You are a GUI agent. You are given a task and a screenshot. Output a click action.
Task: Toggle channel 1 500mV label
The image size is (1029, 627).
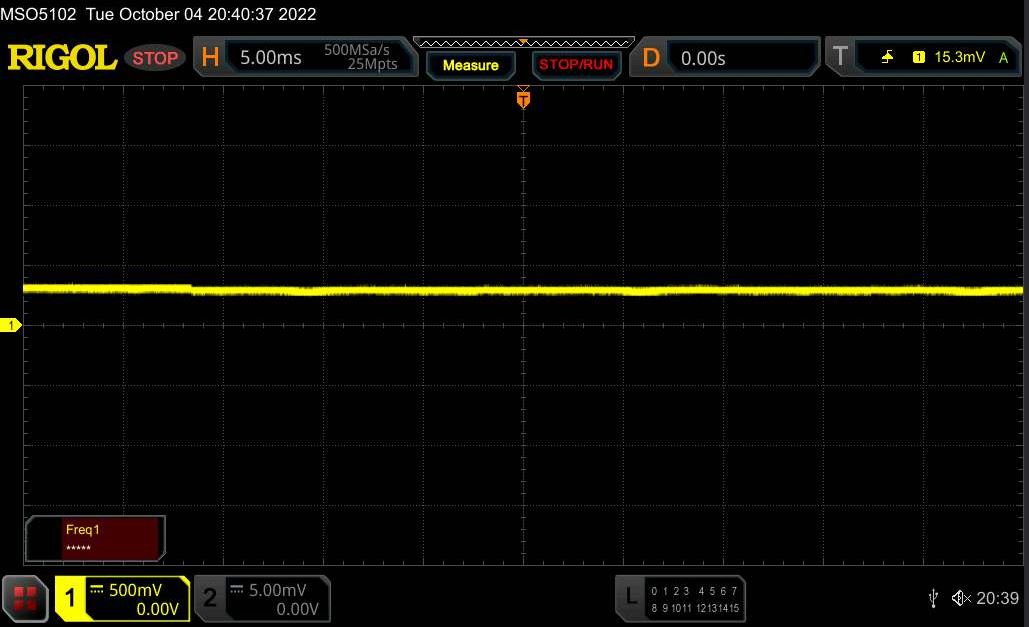[135, 590]
